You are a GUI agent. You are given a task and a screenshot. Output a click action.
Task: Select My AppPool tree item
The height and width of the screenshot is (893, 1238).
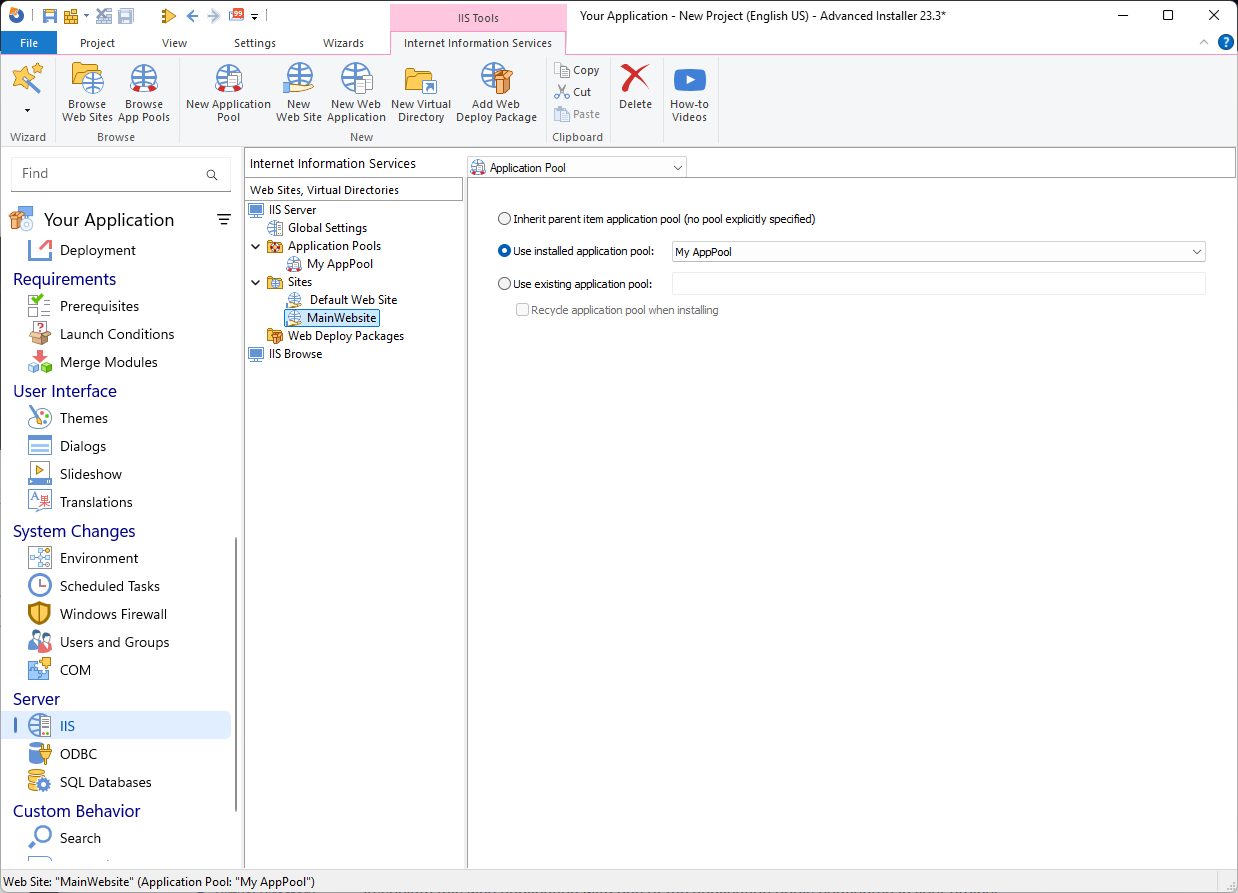[x=340, y=264]
